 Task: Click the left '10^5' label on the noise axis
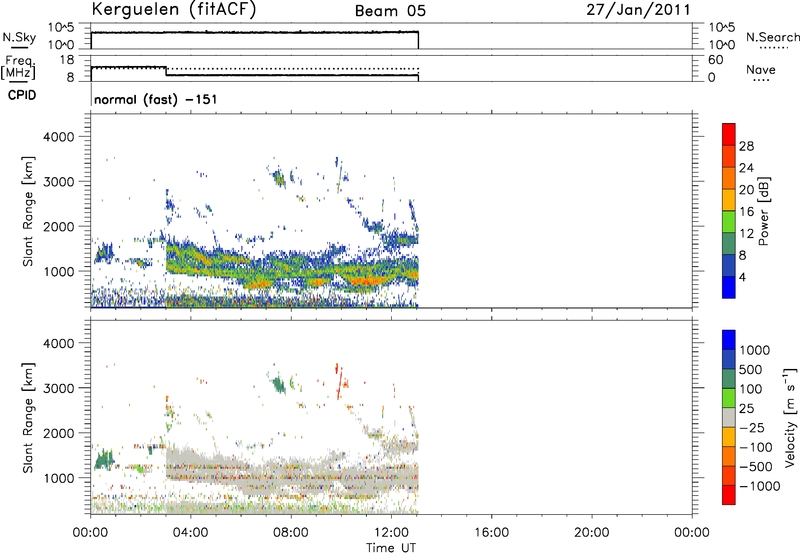[61, 28]
